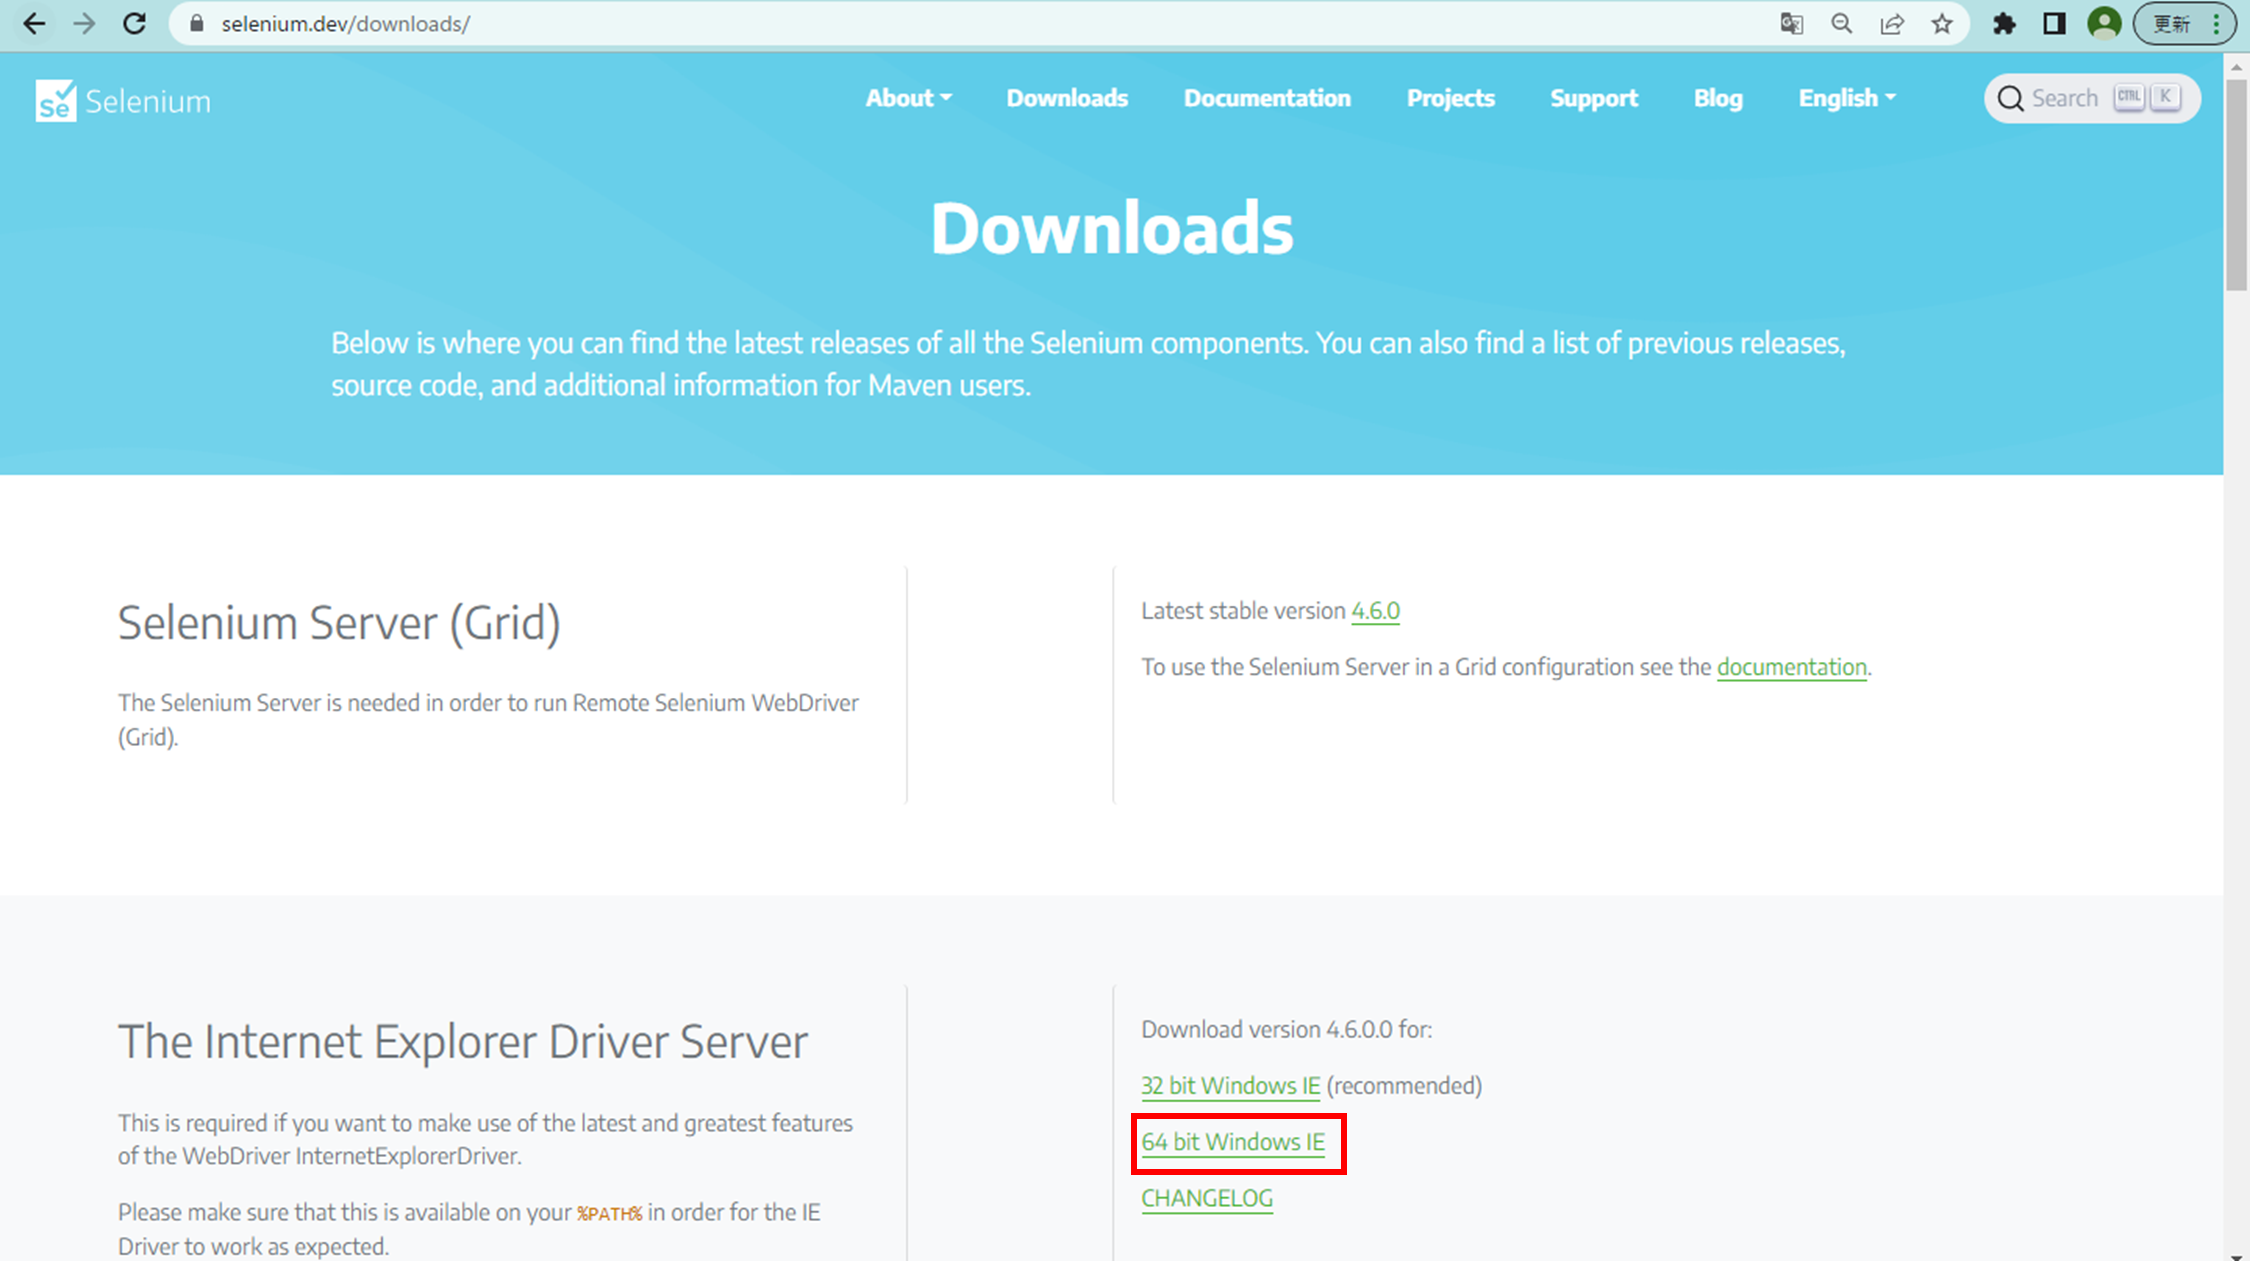This screenshot has width=2250, height=1261.
Task: Download 64 bit Windows IE driver
Action: (1233, 1142)
